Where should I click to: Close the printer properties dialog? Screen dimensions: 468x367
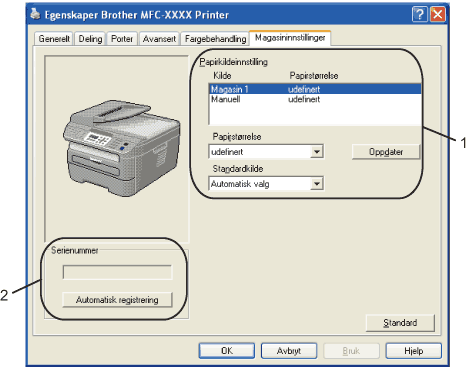(x=438, y=15)
